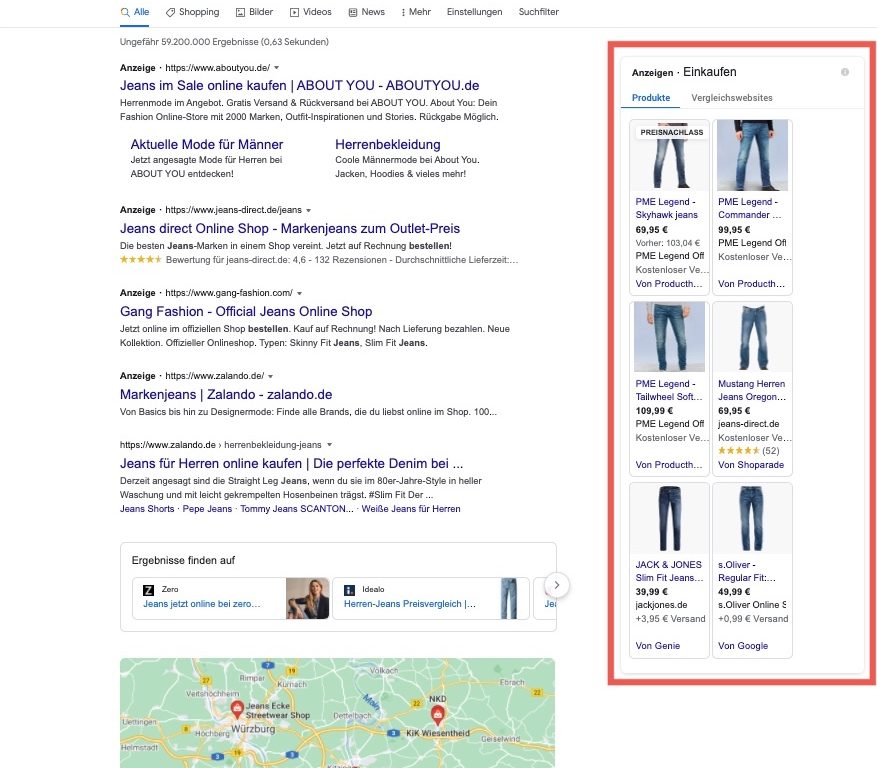The width and height of the screenshot is (877, 768).
Task: Switch to the News tab
Action: coord(366,12)
